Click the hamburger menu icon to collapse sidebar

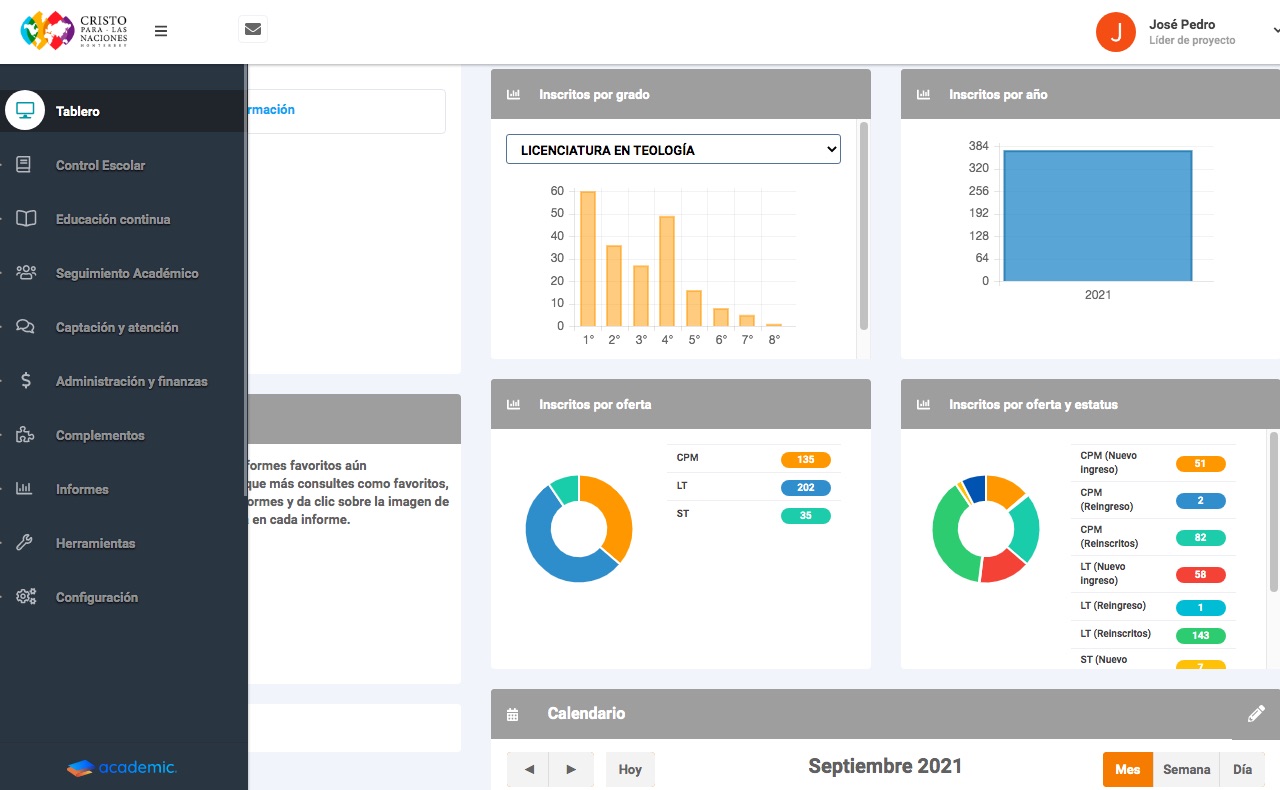point(161,31)
